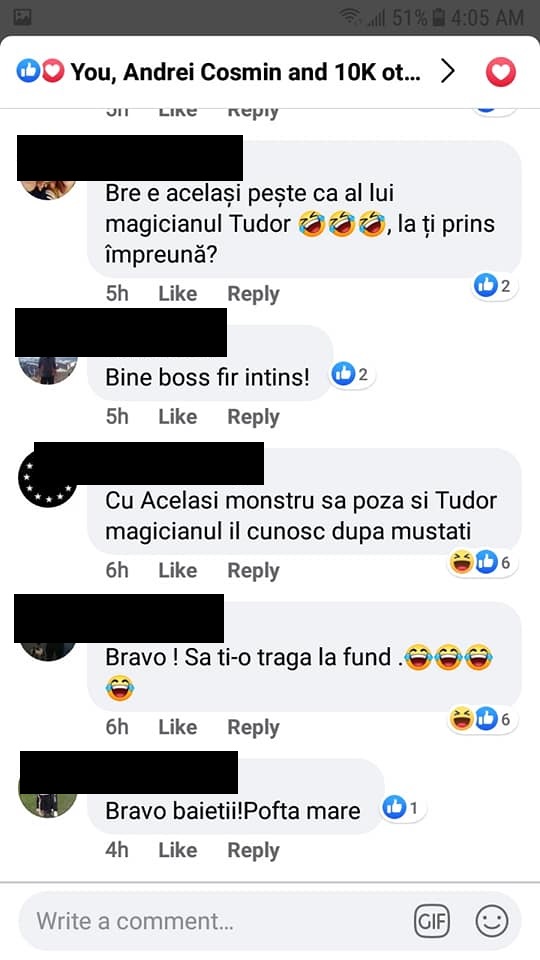
Task: Tap the like and heart reaction icons
Action: pos(40,72)
